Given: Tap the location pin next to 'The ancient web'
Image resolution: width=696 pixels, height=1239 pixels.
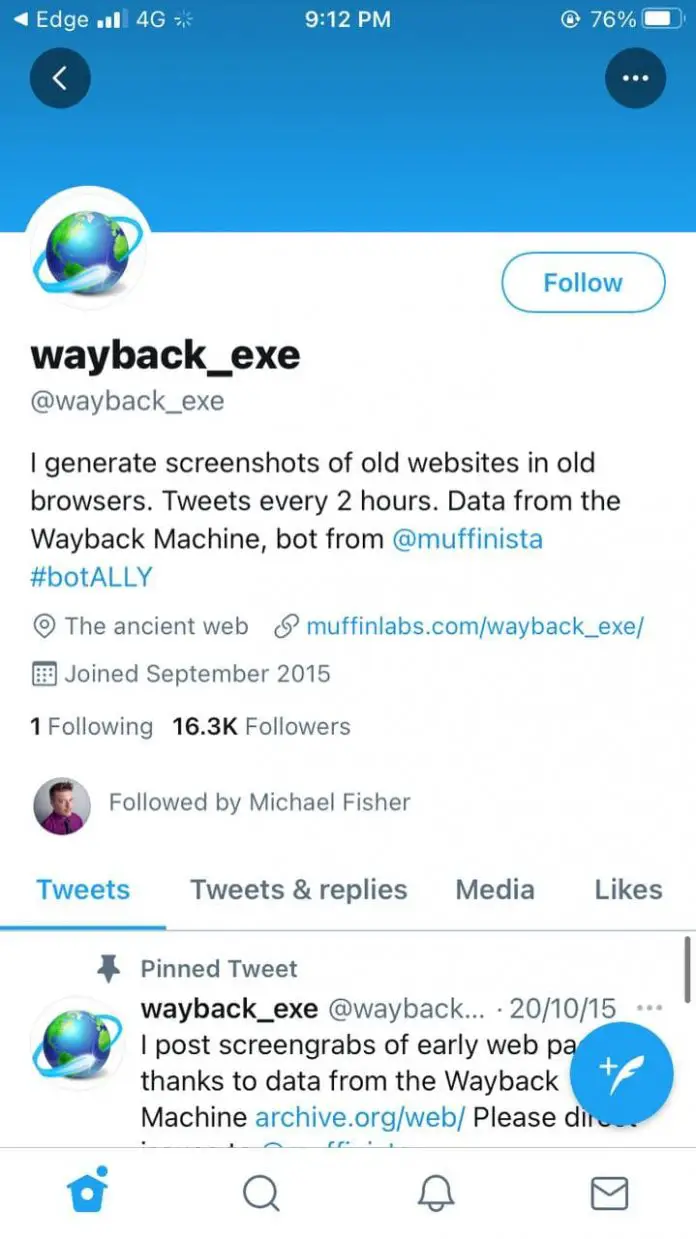Looking at the screenshot, I should pyautogui.click(x=44, y=626).
